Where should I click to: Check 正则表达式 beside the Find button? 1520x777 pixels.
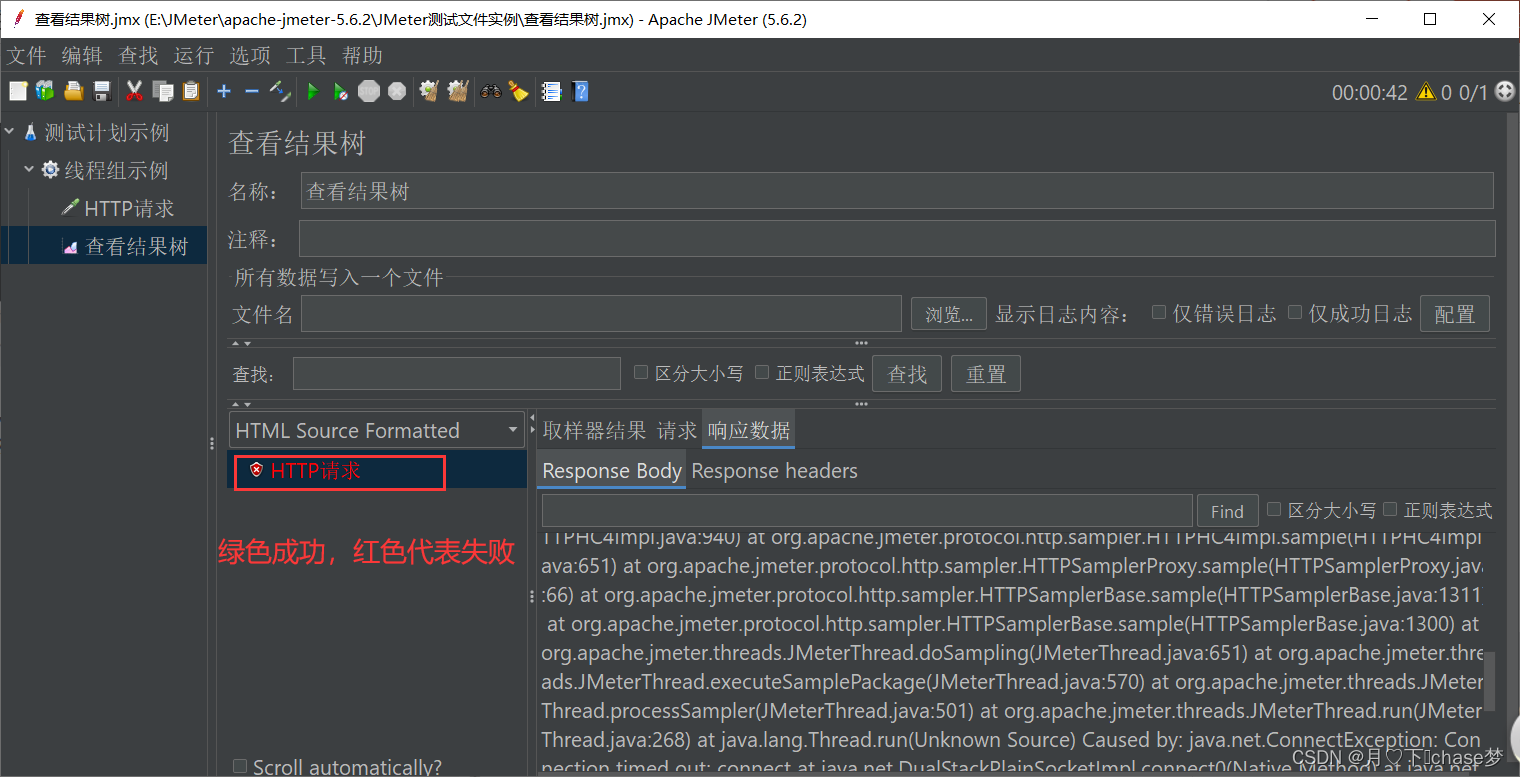click(1390, 509)
